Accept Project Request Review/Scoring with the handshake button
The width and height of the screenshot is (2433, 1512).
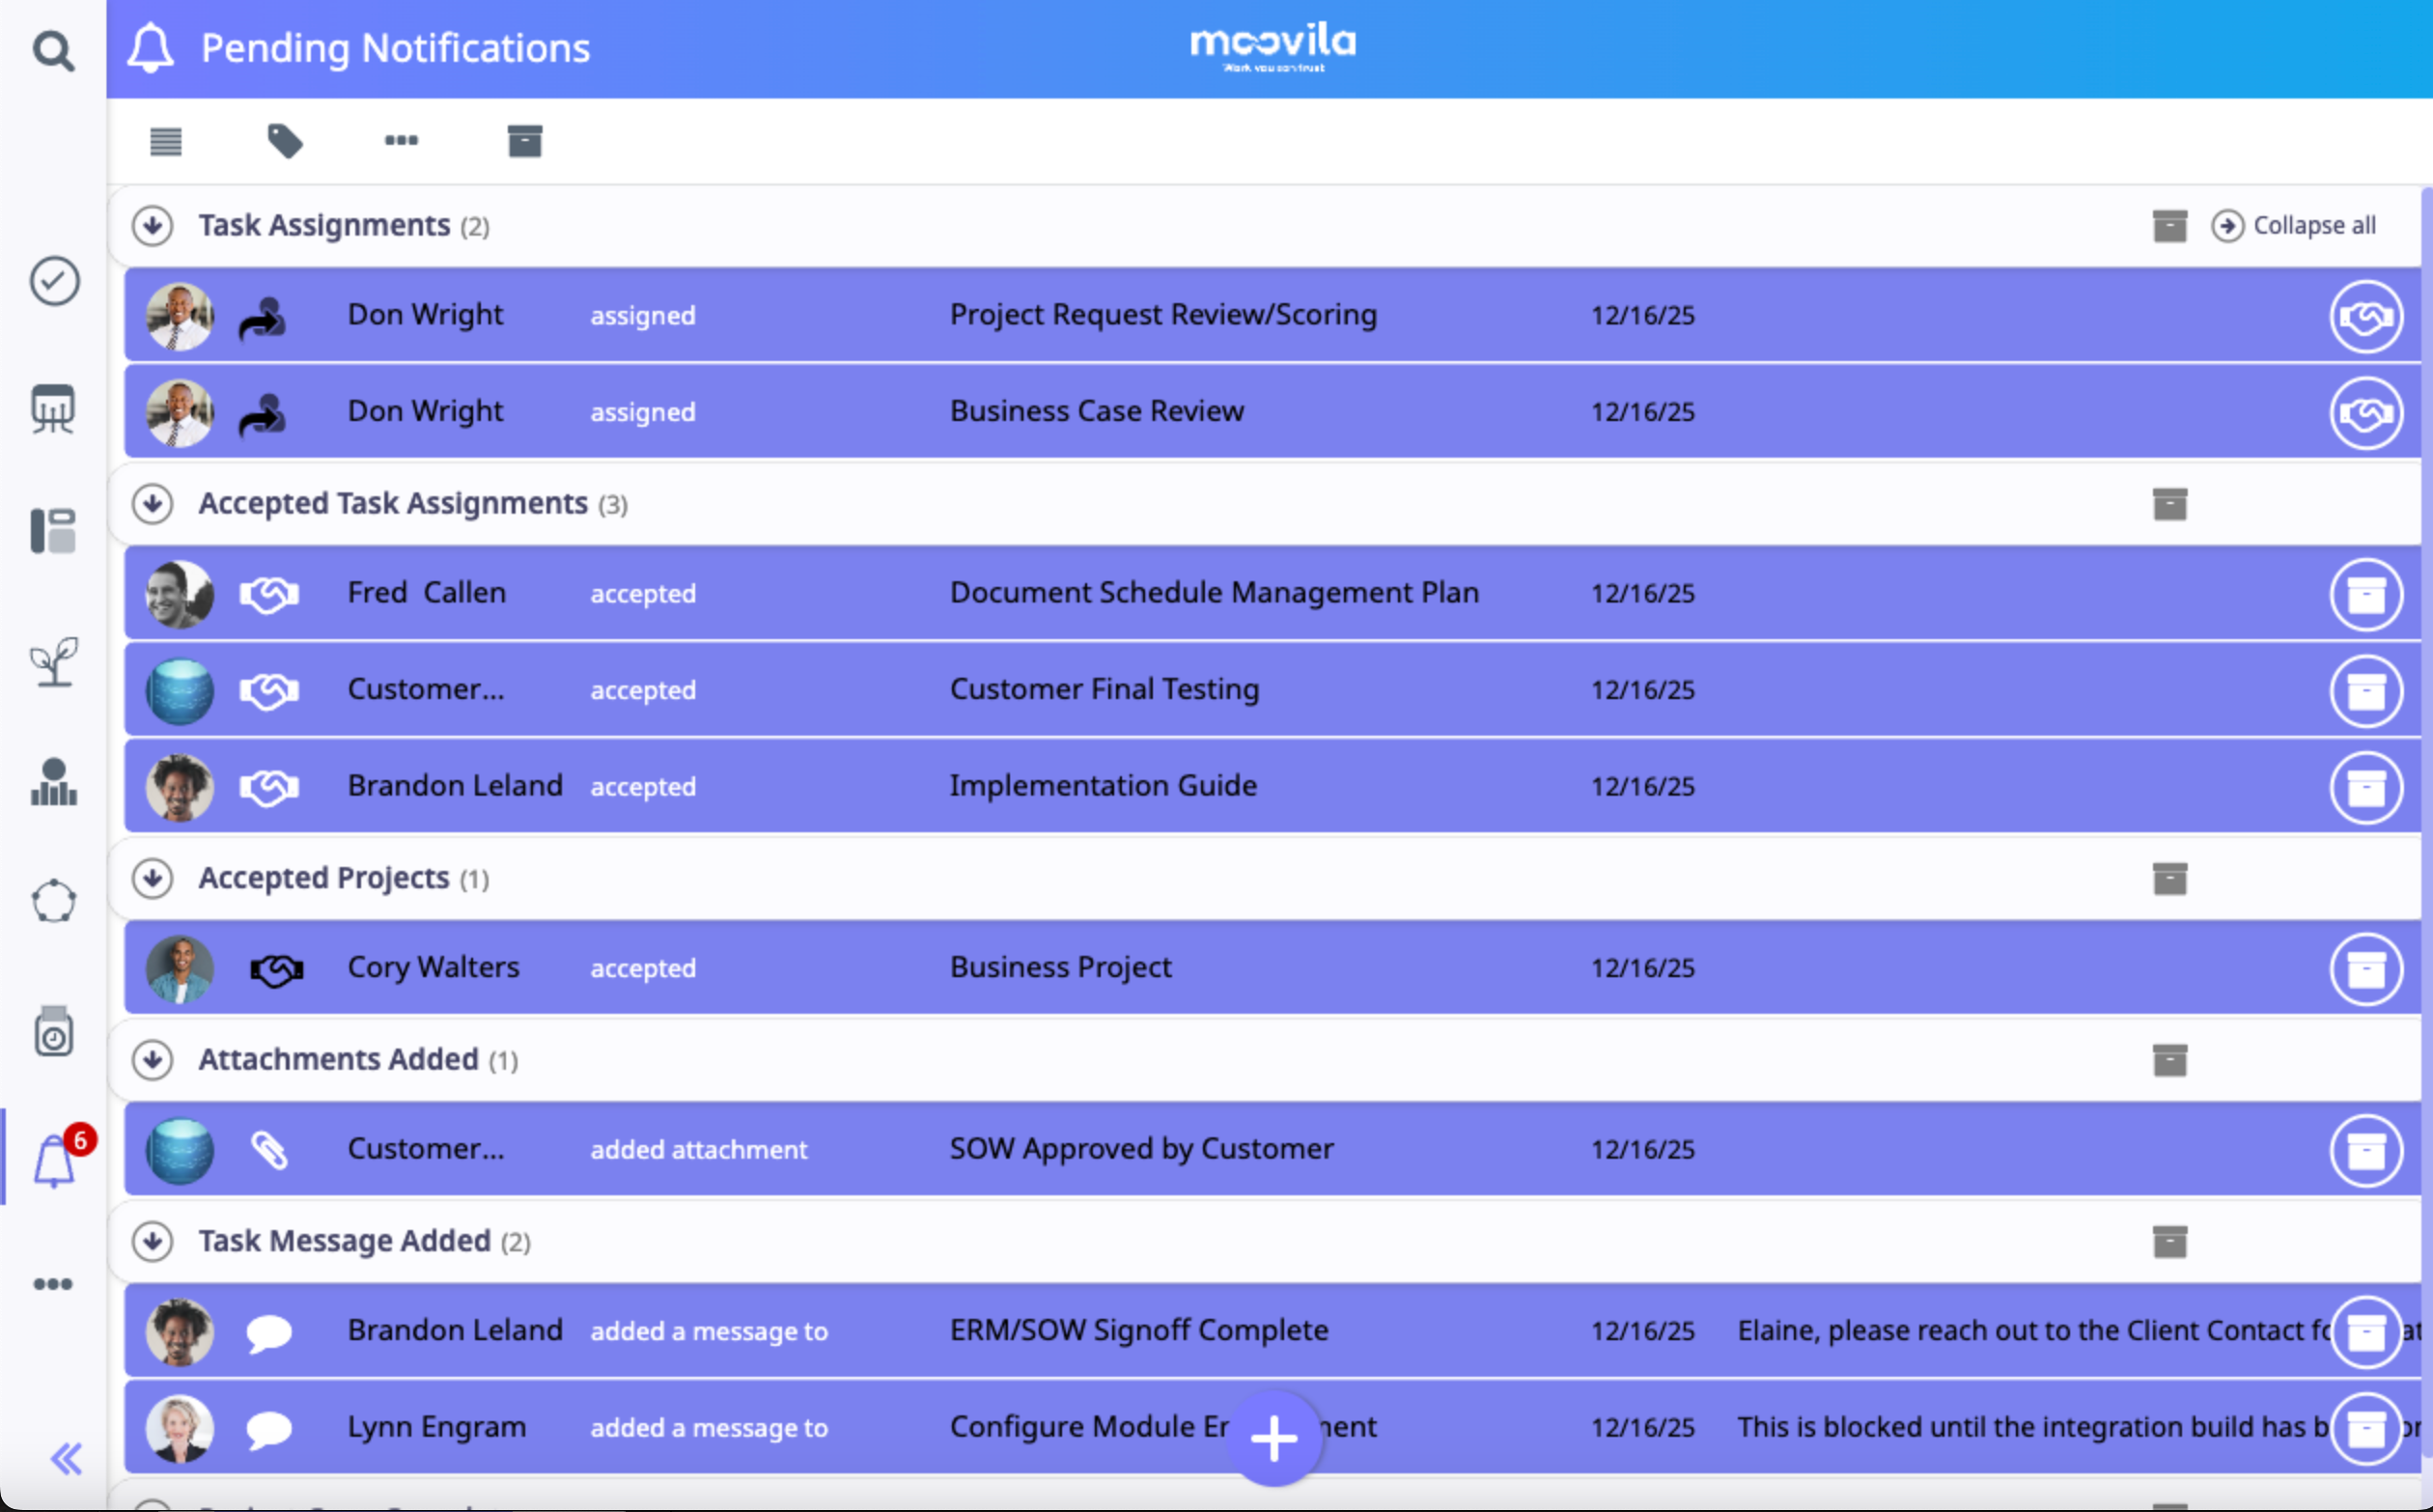pos(2365,317)
